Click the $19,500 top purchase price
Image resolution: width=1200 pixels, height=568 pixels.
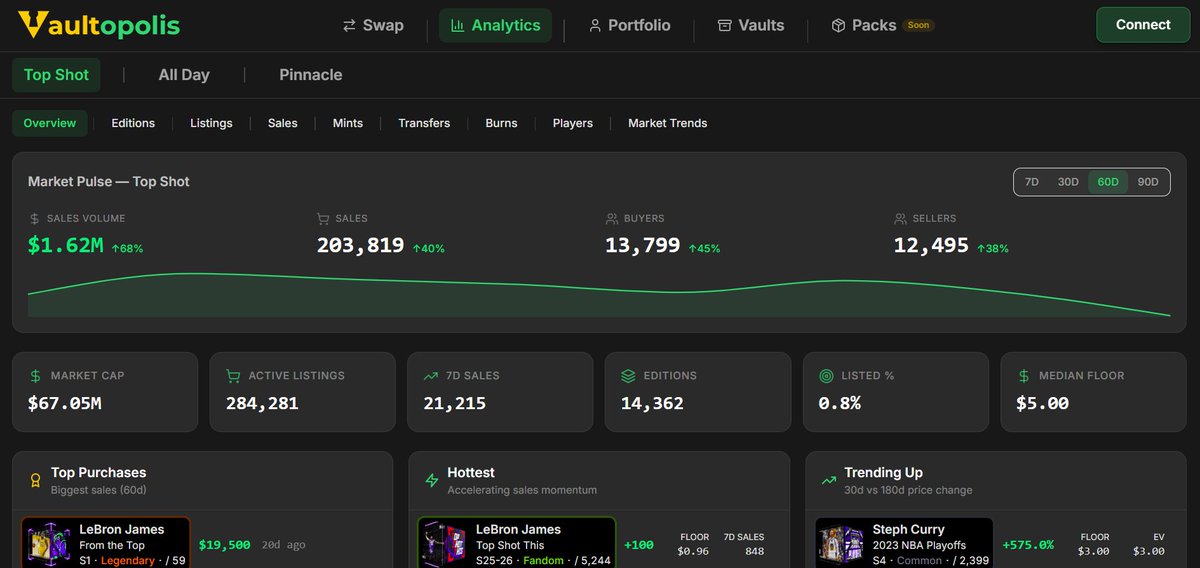225,545
